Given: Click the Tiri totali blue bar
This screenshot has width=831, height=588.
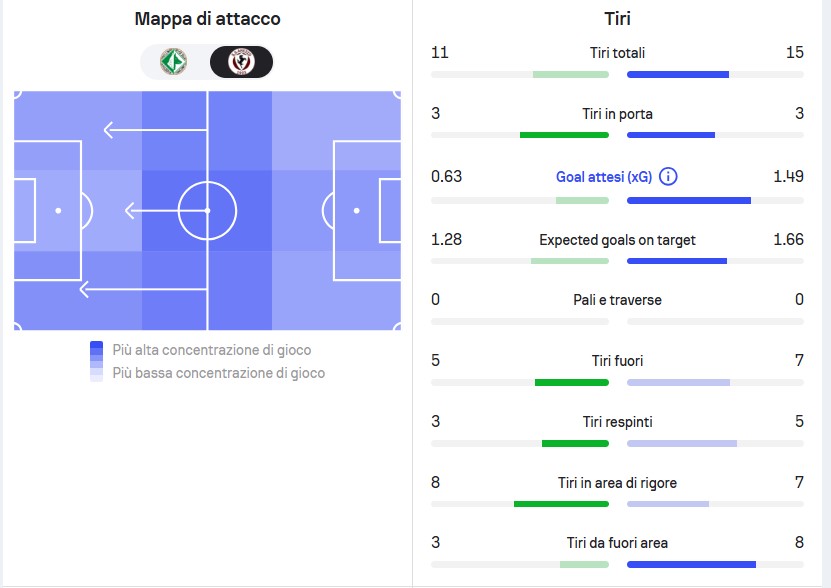Looking at the screenshot, I should click(x=678, y=75).
